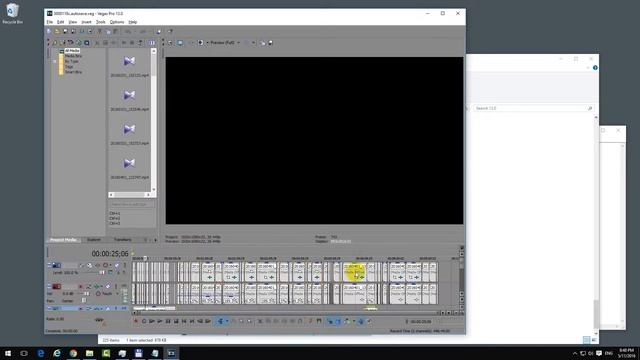Viewport: 640px width, 360px height.
Task: Click the Record button in transport bar
Action: point(136,321)
